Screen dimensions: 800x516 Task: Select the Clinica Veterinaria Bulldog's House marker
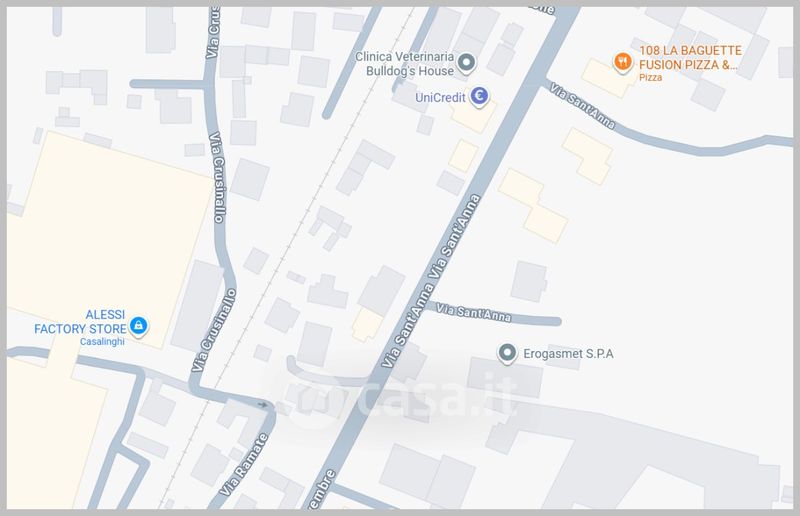click(465, 63)
